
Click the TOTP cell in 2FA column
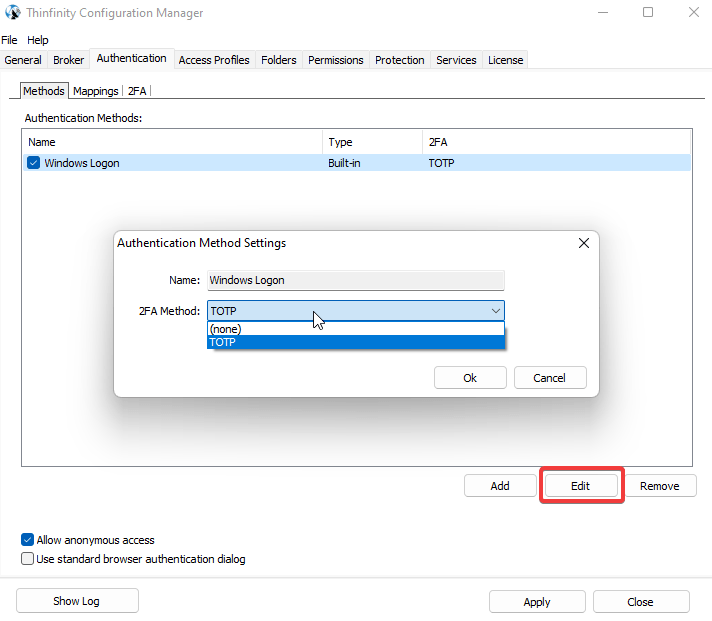pyautogui.click(x=441, y=163)
